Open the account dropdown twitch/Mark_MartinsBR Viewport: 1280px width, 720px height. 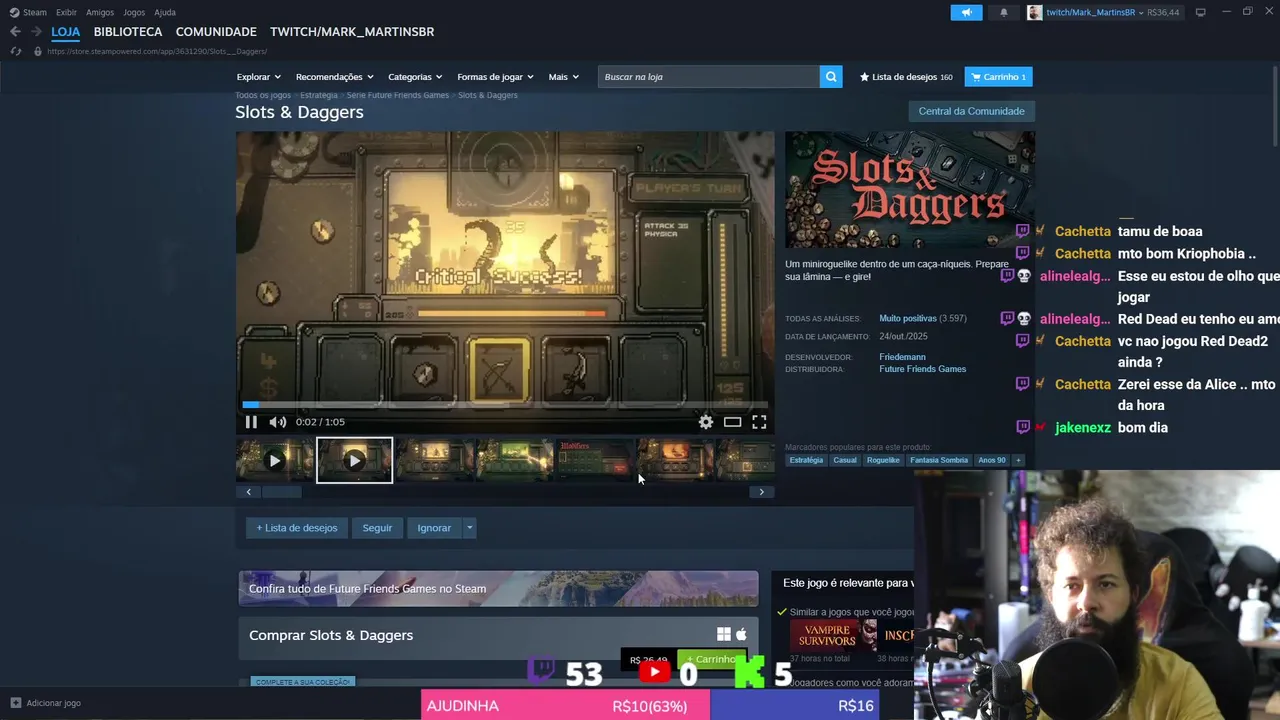[1103, 12]
